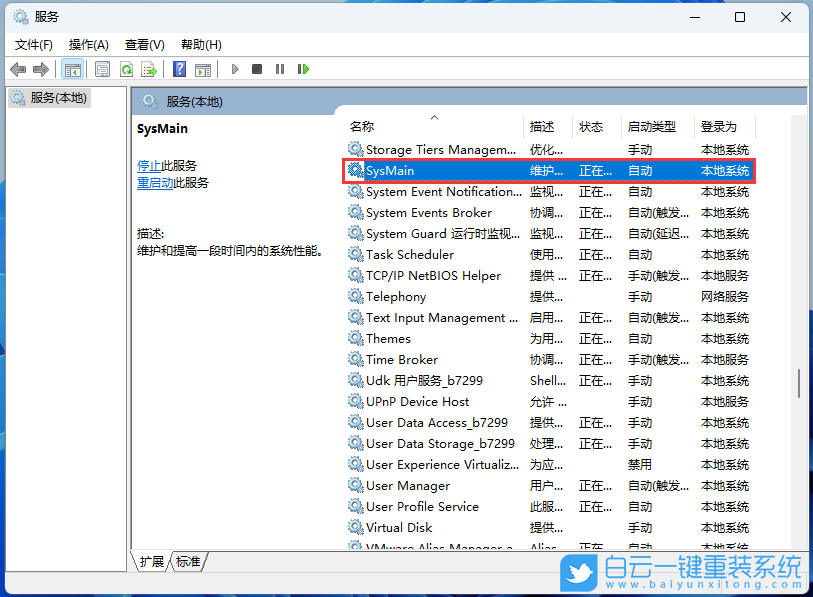Open the 文件 menu
813x597 pixels.
33,44
